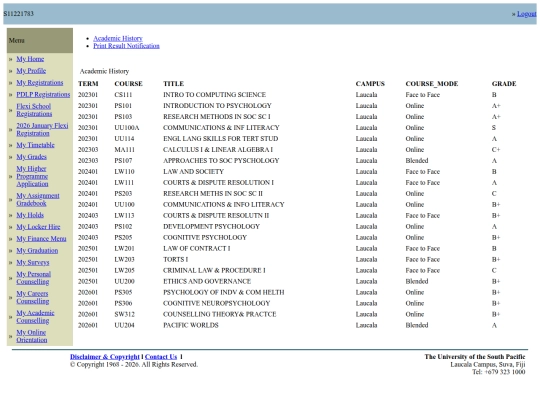
Task: Click the Contact Us link
Action: (x=161, y=357)
